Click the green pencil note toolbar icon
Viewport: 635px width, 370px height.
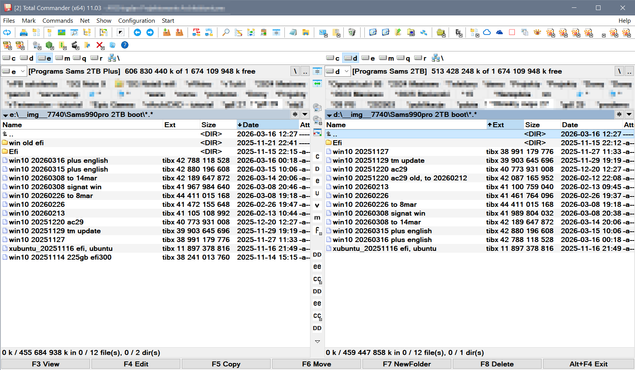[398, 32]
